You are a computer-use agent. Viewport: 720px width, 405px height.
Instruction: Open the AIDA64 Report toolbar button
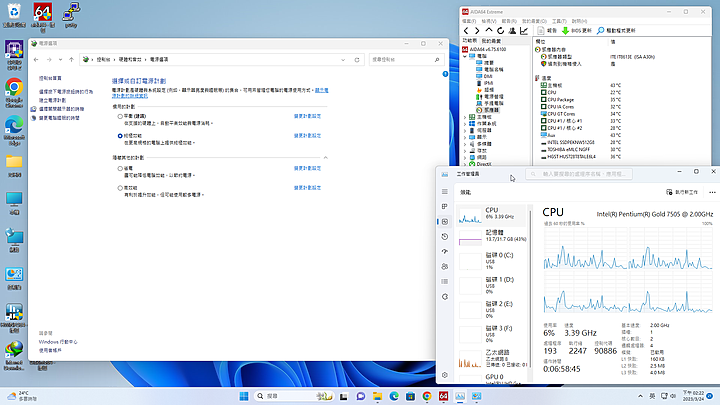click(x=547, y=31)
